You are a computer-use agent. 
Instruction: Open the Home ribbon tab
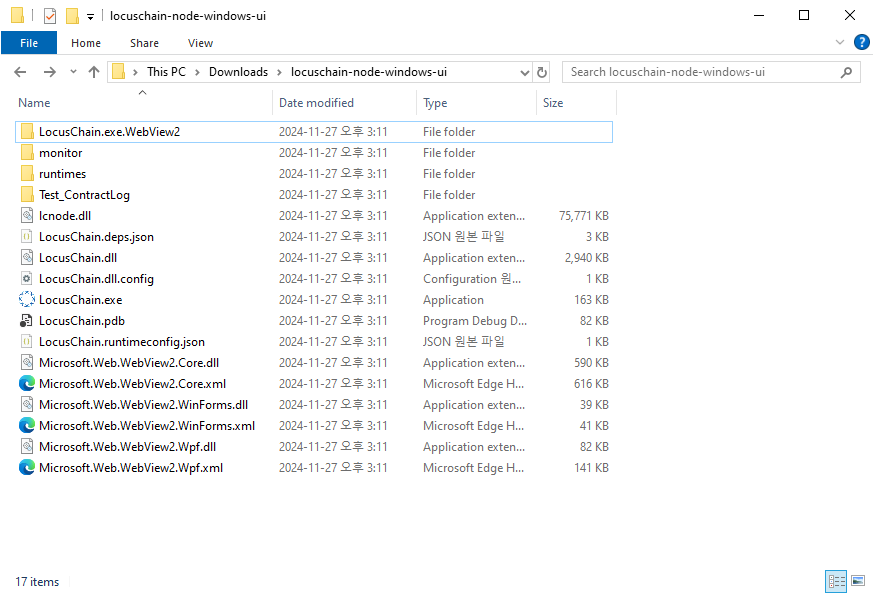coord(86,43)
